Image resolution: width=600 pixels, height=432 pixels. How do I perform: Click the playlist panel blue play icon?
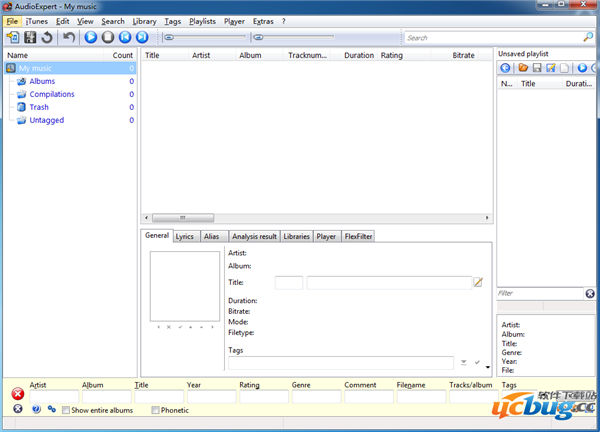pyautogui.click(x=582, y=68)
